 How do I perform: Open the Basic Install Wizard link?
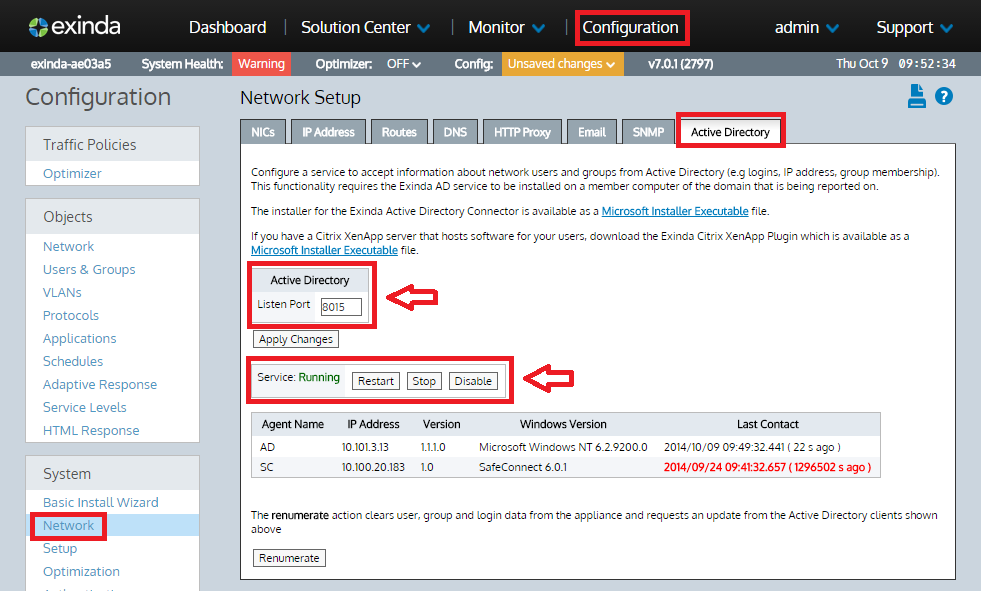click(x=100, y=502)
